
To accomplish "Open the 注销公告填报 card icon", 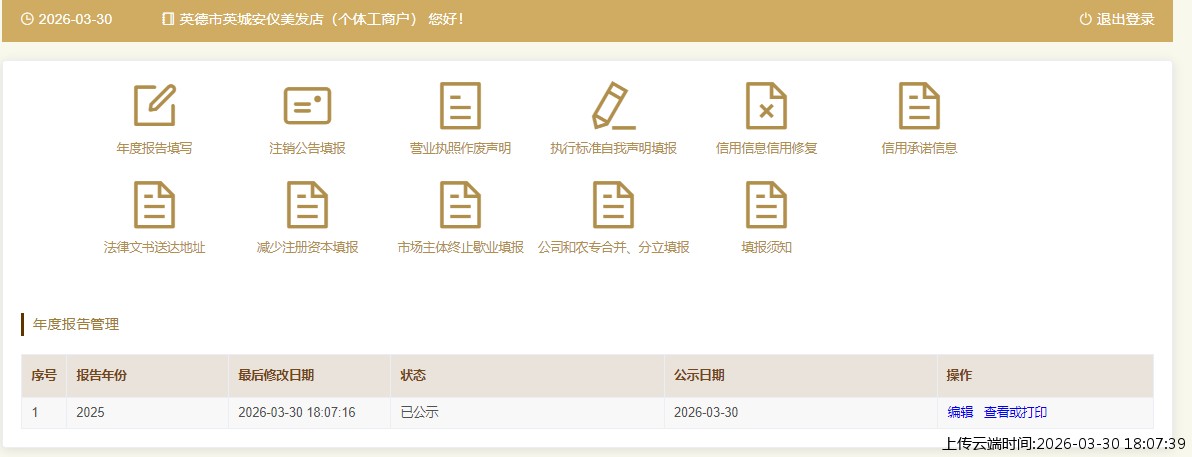I will [x=307, y=105].
